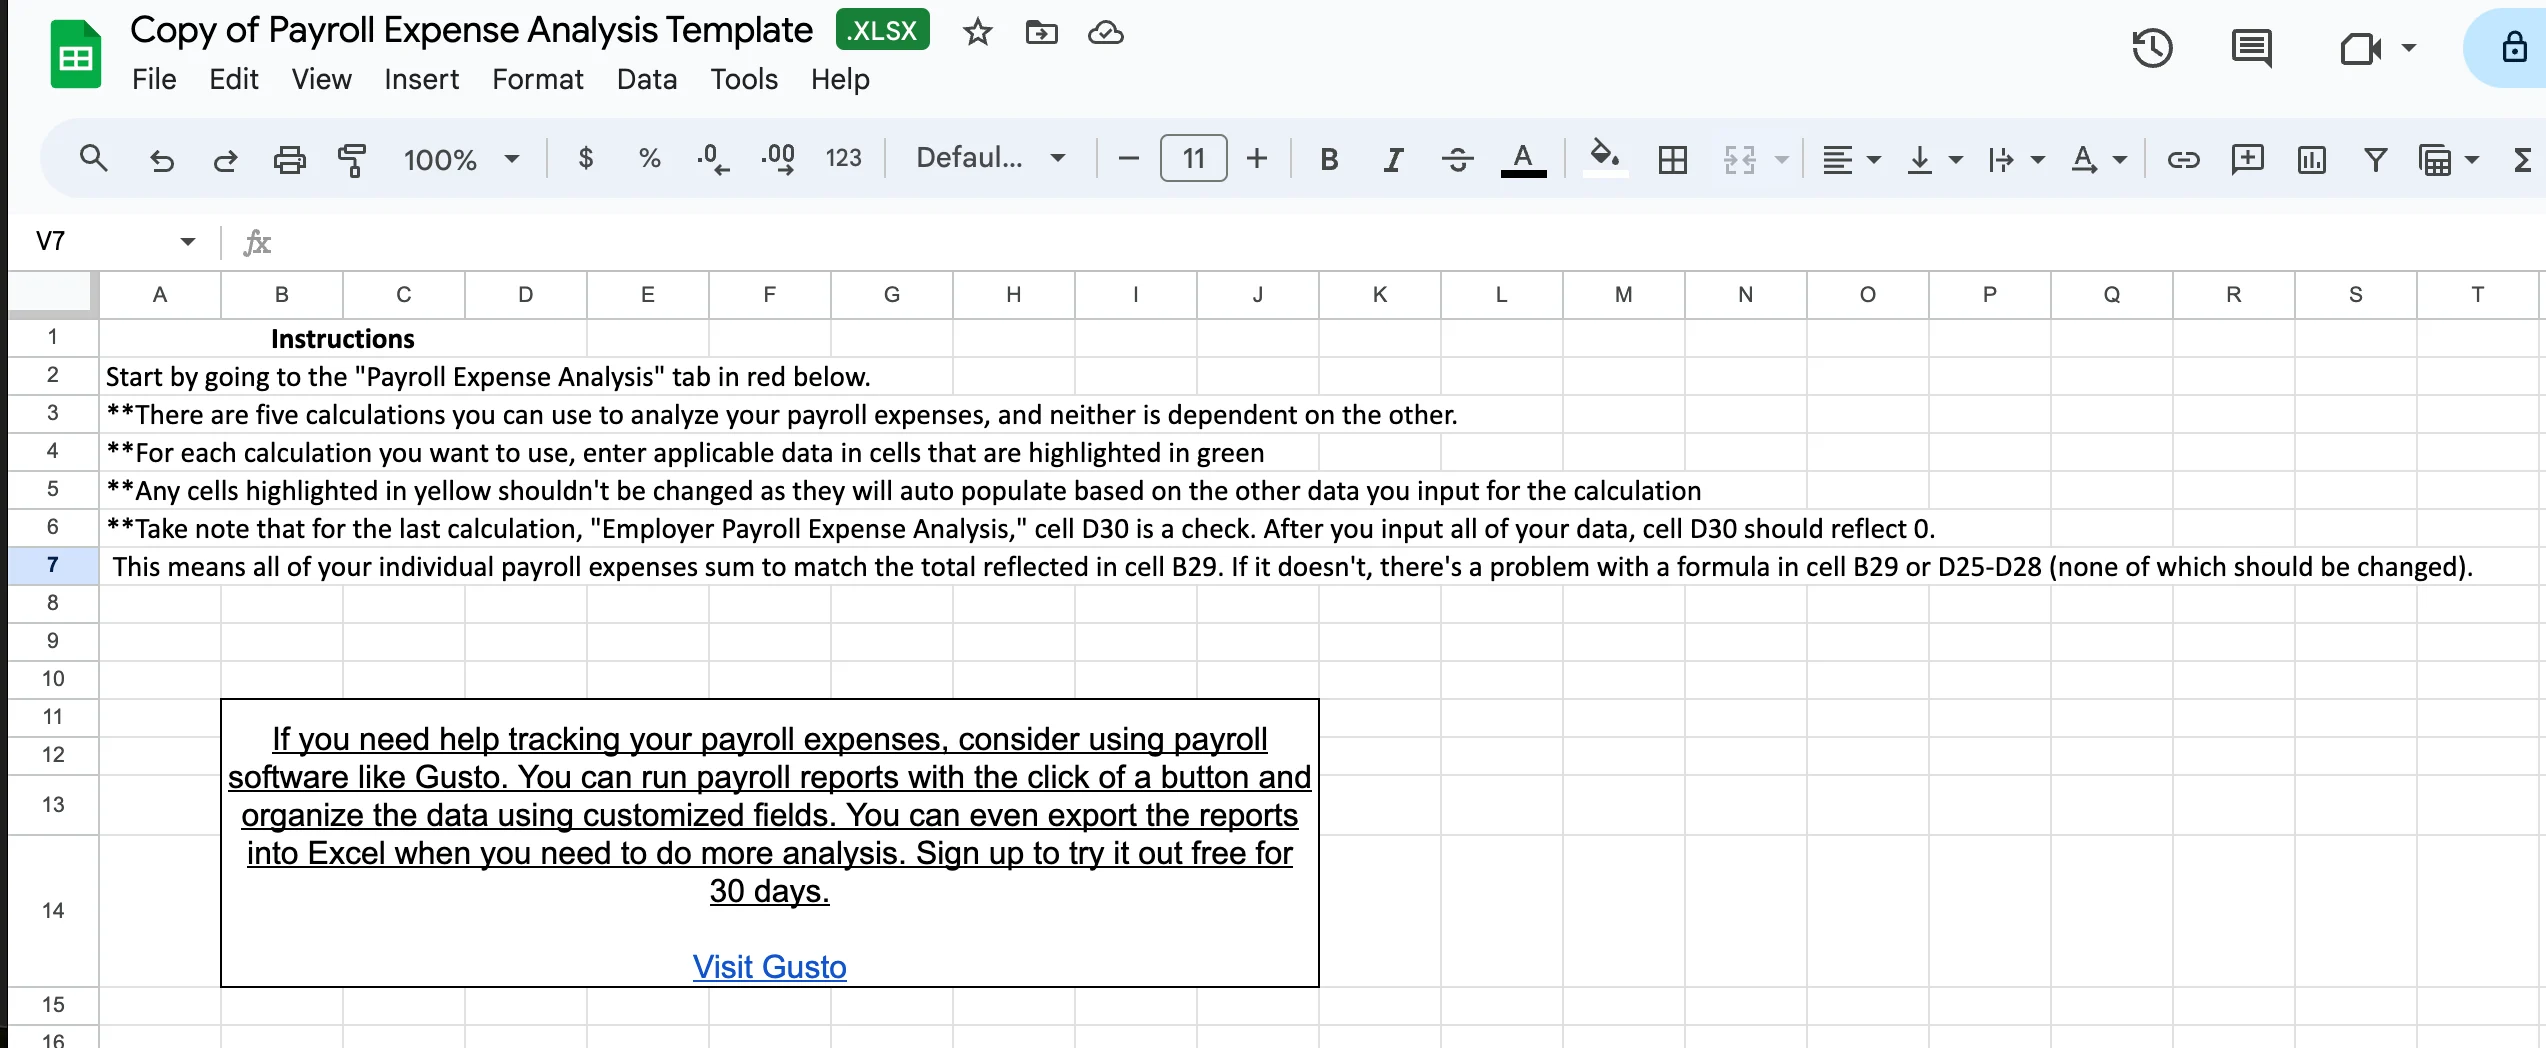This screenshot has width=2546, height=1048.
Task: Increase decimal places
Action: point(777,158)
